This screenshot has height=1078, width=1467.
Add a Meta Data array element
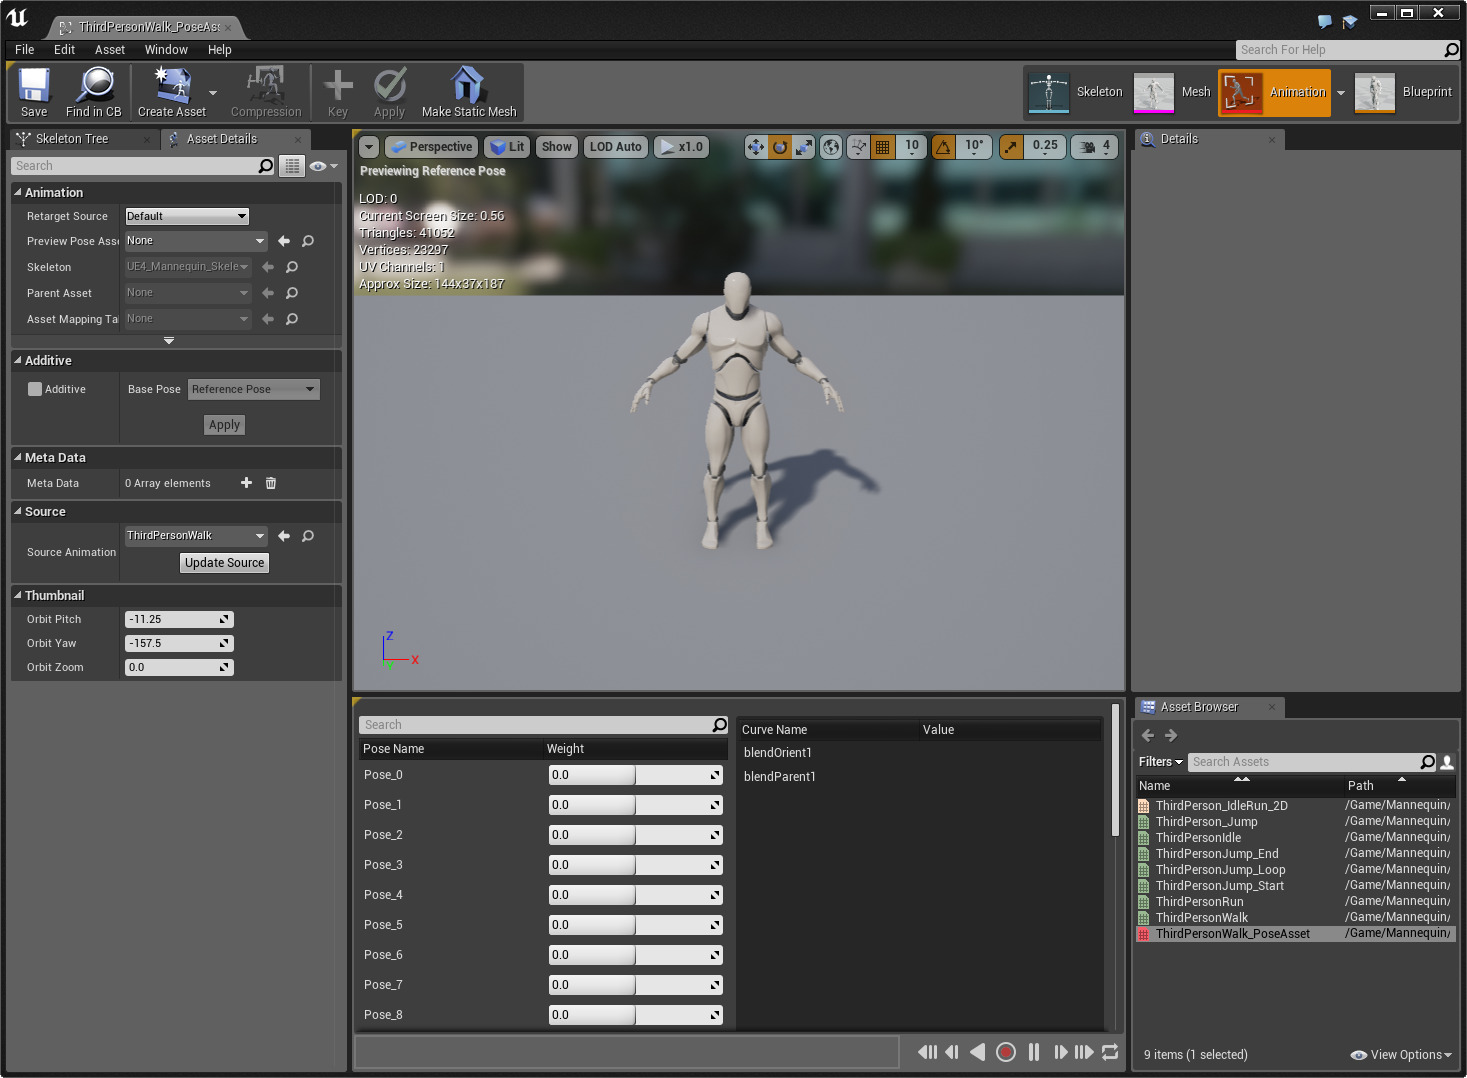(x=246, y=483)
